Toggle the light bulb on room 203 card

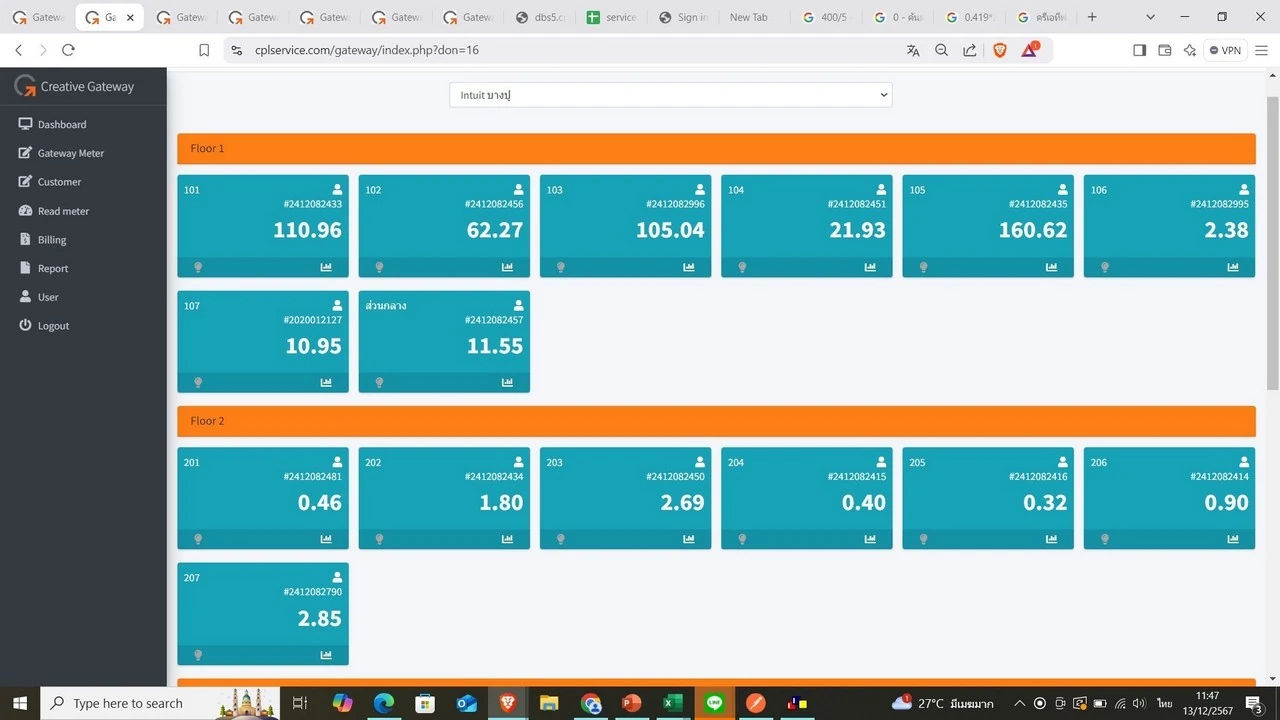click(x=561, y=539)
